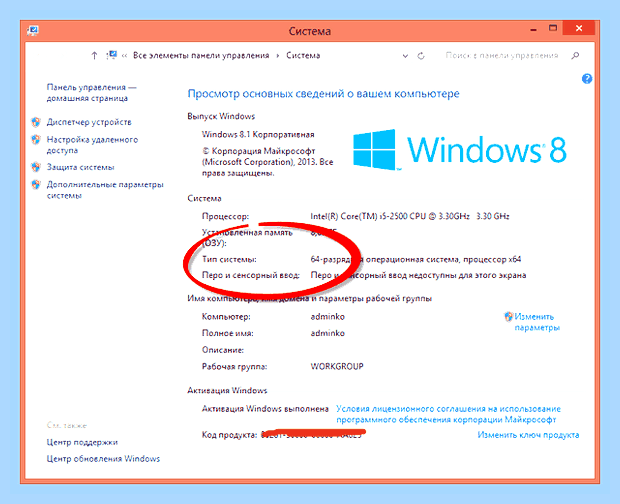Click shield icon beside Настройка удаленного доступа

[36, 140]
